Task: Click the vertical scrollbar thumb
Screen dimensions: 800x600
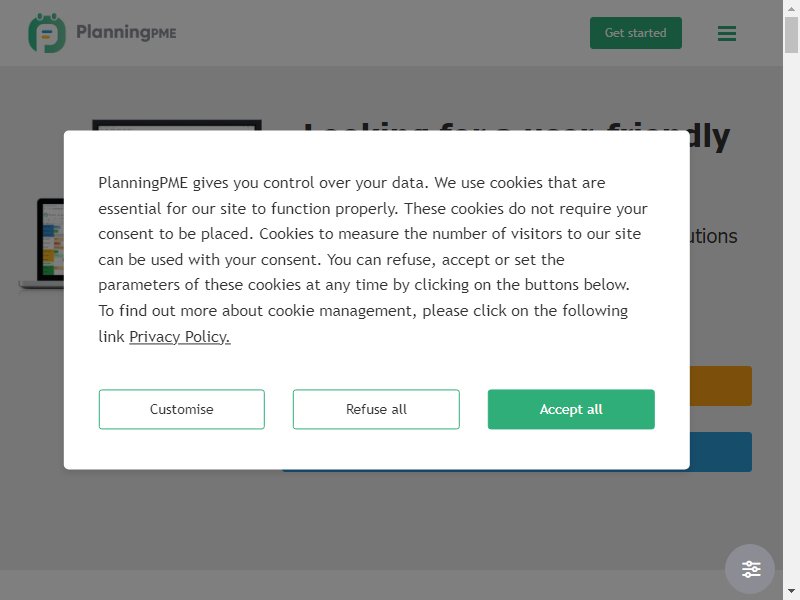Action: (791, 35)
